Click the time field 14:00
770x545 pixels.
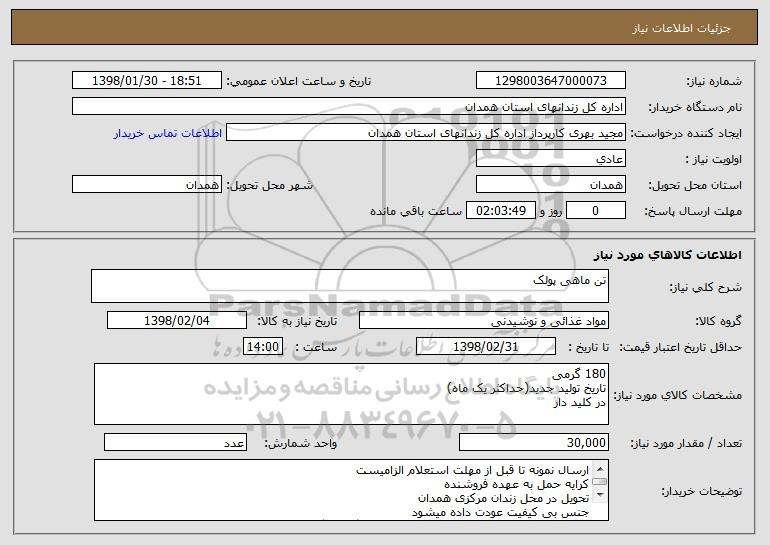(263, 346)
